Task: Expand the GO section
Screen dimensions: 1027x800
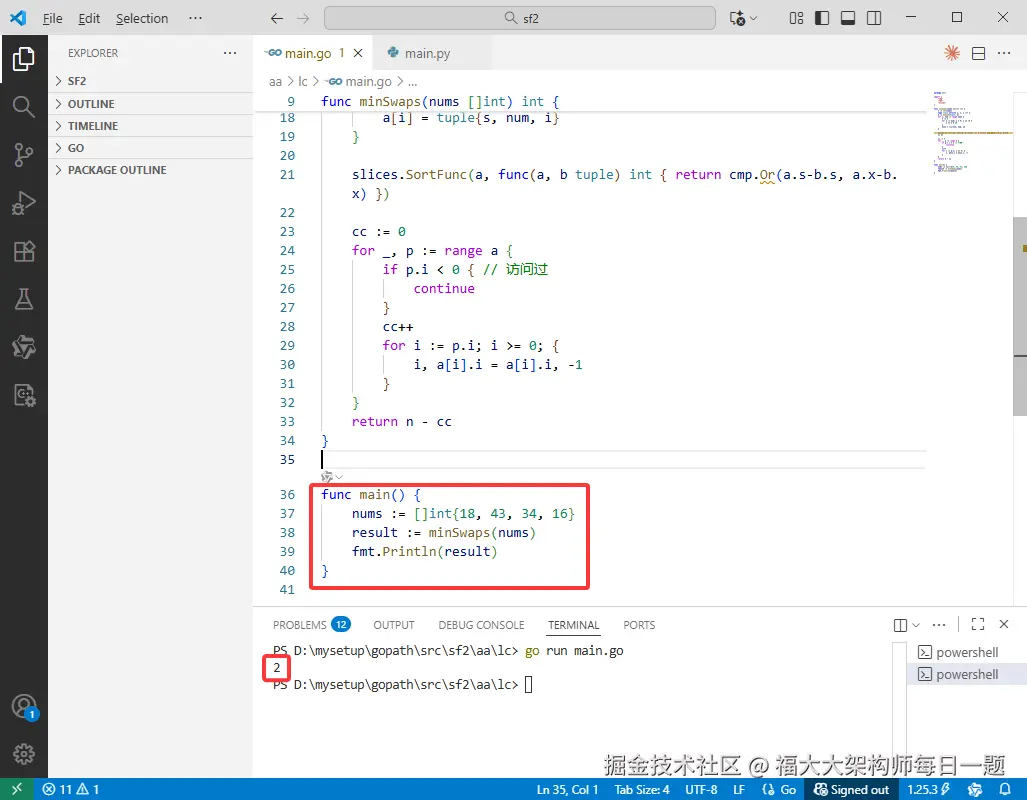Action: click(151, 148)
